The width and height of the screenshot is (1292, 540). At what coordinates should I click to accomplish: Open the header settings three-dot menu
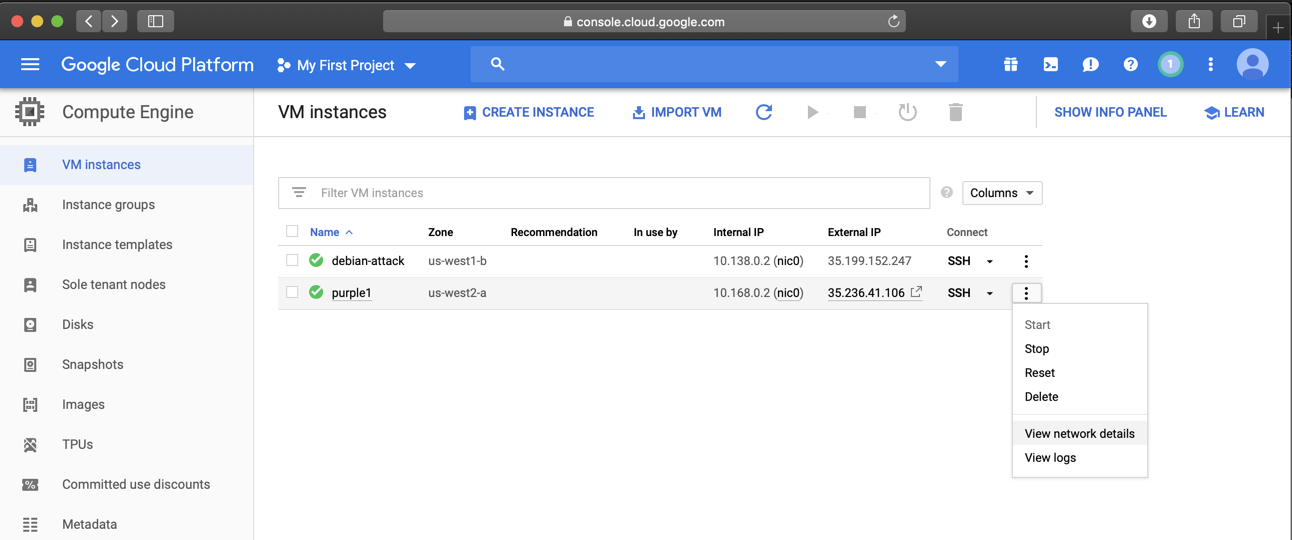click(x=1211, y=64)
